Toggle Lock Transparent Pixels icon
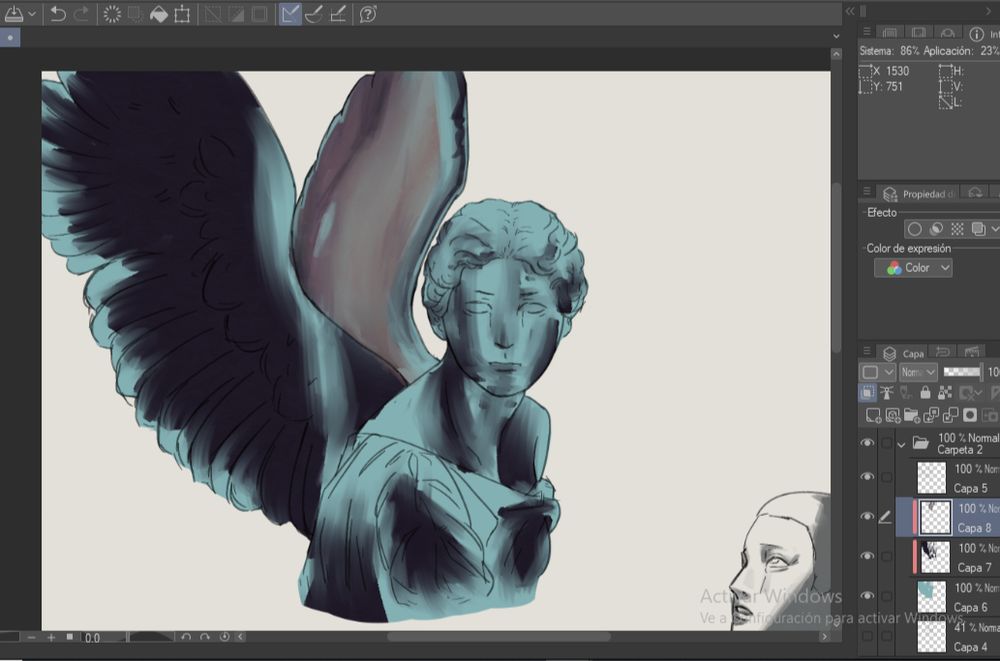The width and height of the screenshot is (1000, 661). tap(945, 393)
